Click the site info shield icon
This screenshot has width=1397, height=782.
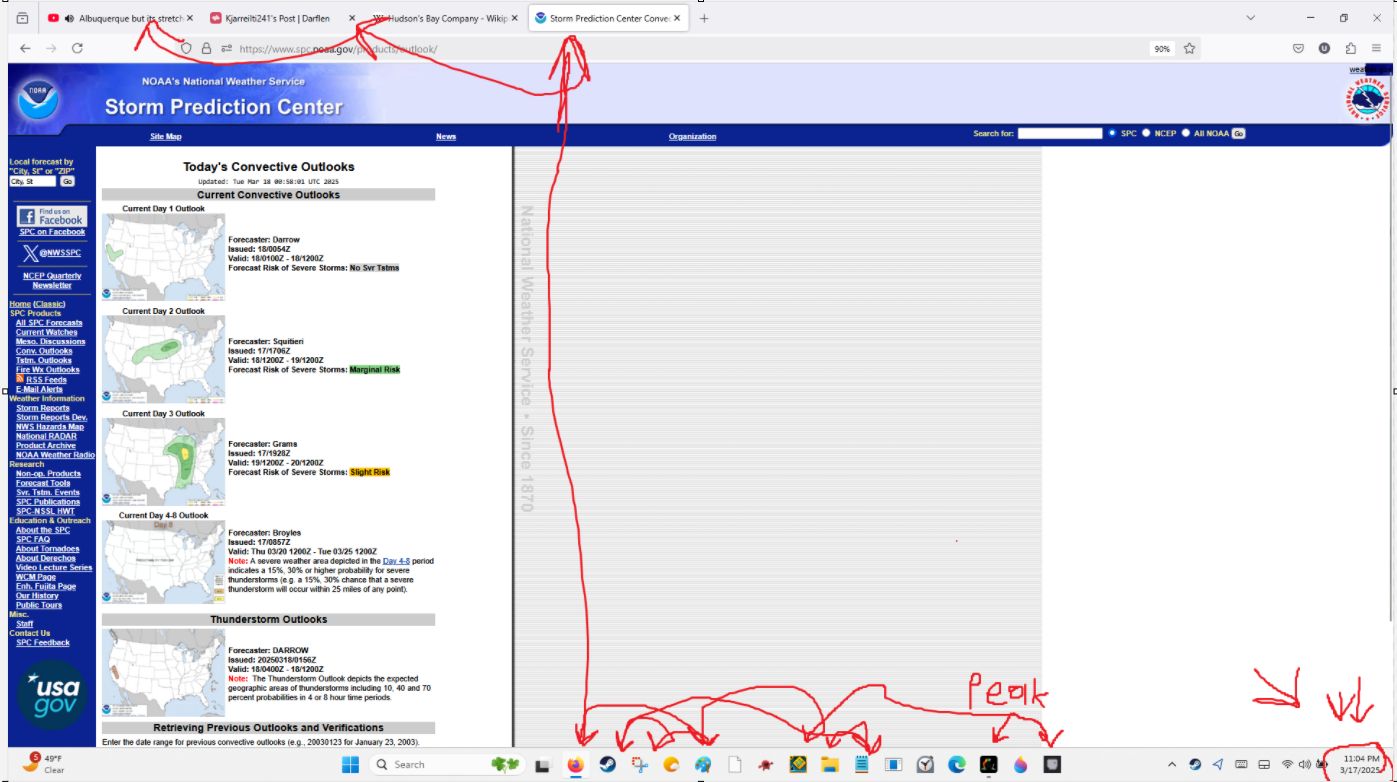tap(185, 48)
